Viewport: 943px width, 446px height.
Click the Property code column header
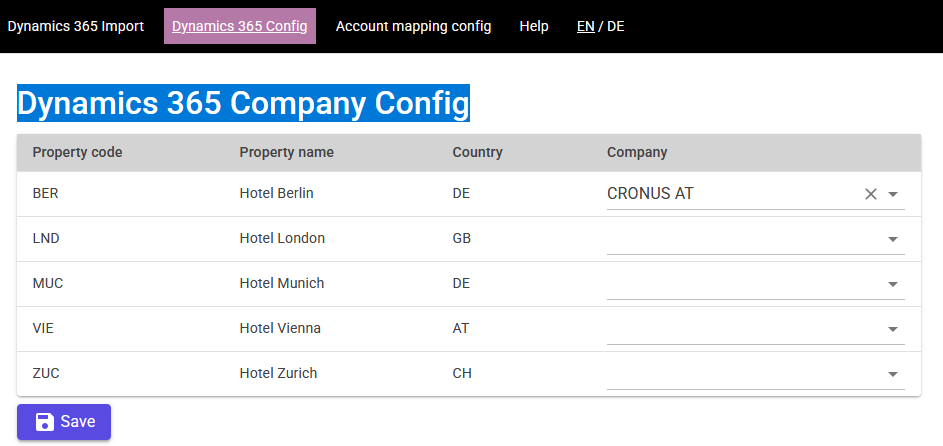tap(77, 153)
